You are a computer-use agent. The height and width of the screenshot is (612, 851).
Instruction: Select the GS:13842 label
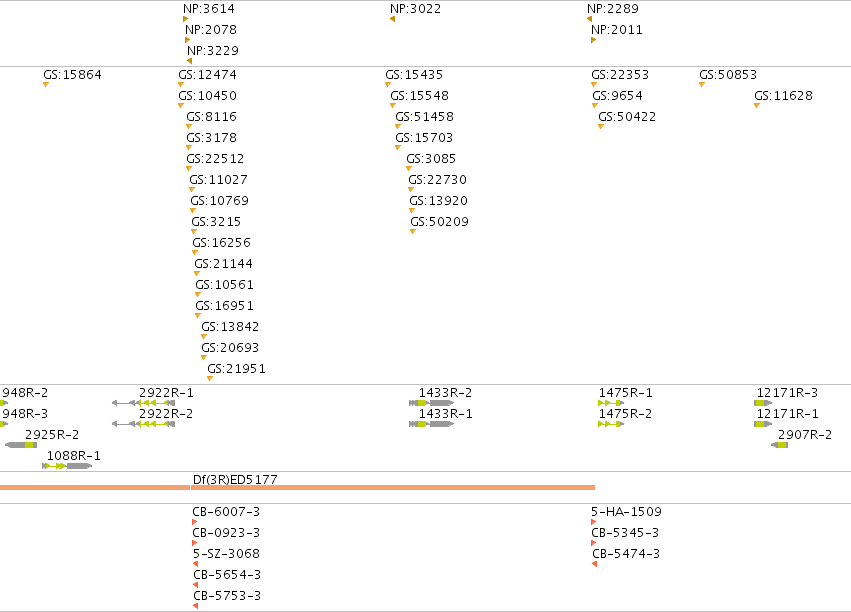coord(230,327)
